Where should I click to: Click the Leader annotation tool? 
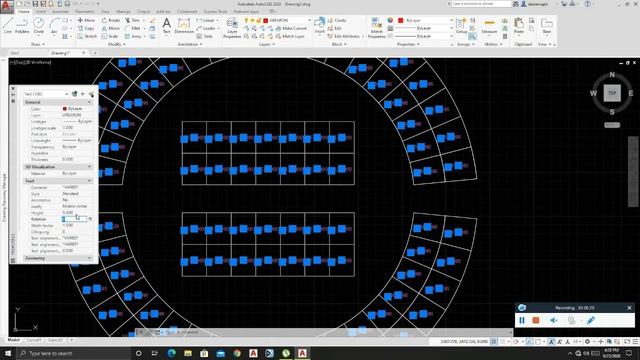pos(206,28)
